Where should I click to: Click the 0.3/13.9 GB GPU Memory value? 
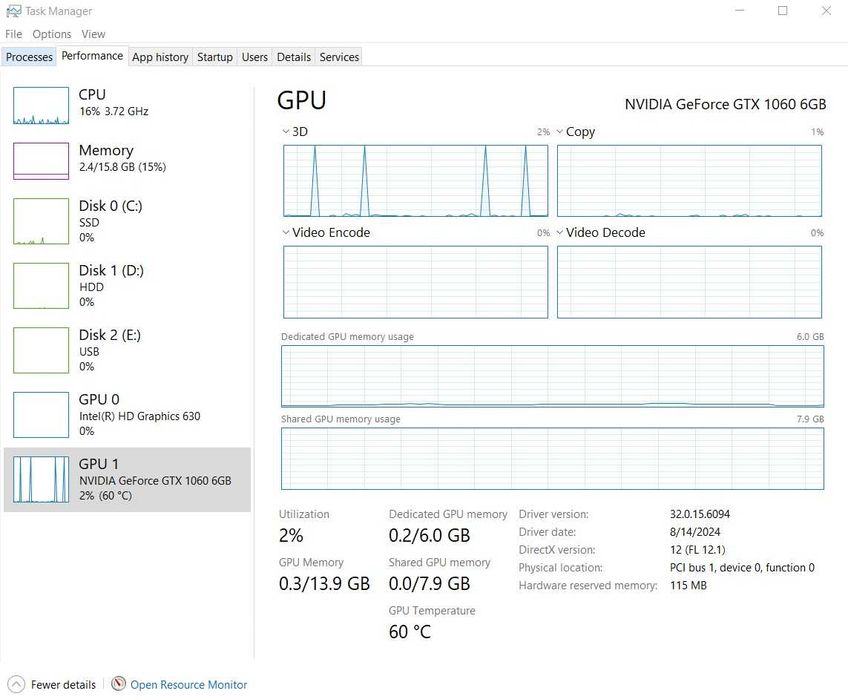tap(324, 583)
